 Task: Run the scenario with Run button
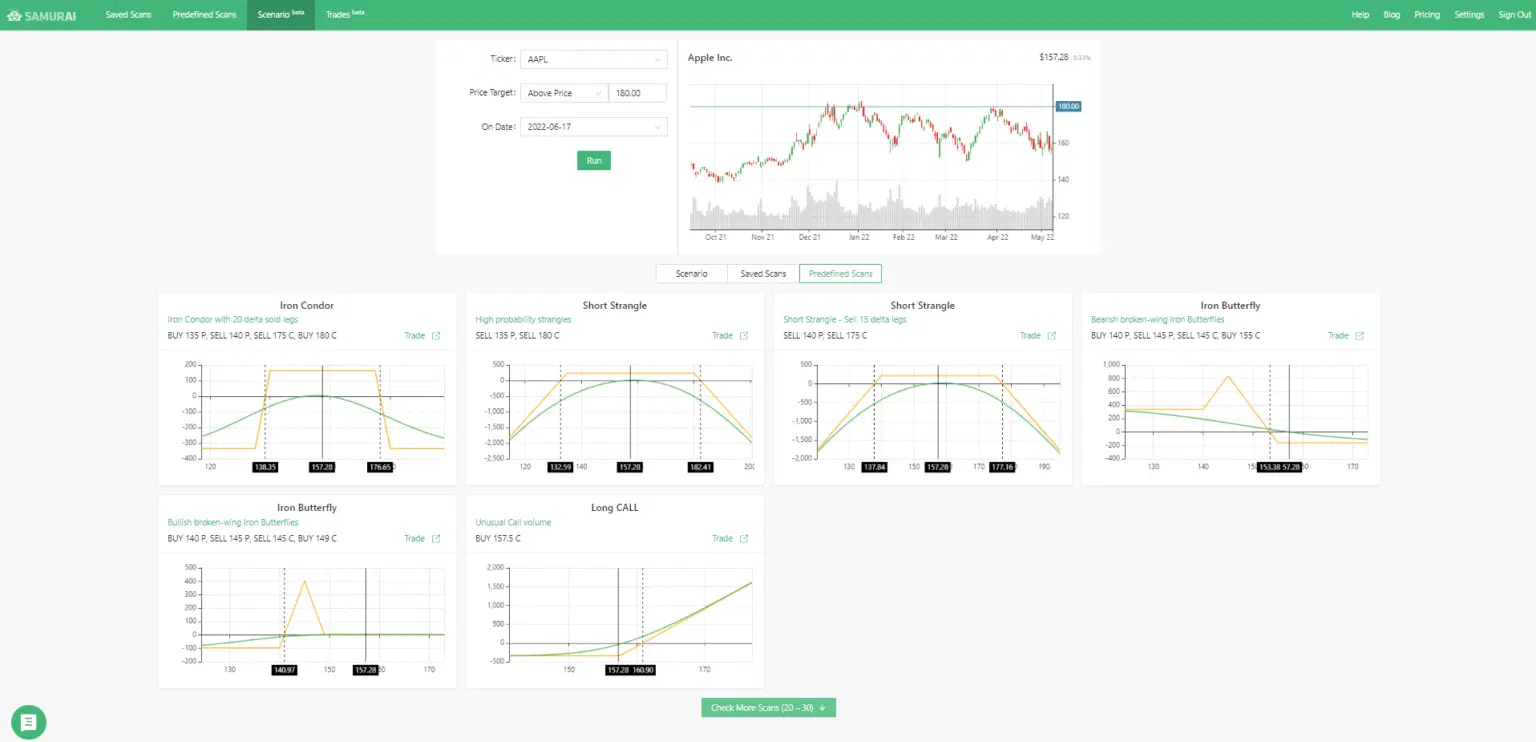pyautogui.click(x=594, y=160)
